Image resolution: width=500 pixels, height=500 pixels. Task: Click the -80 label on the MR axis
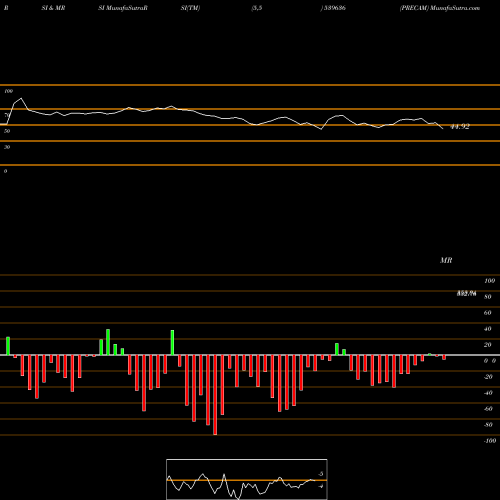click(x=488, y=425)
